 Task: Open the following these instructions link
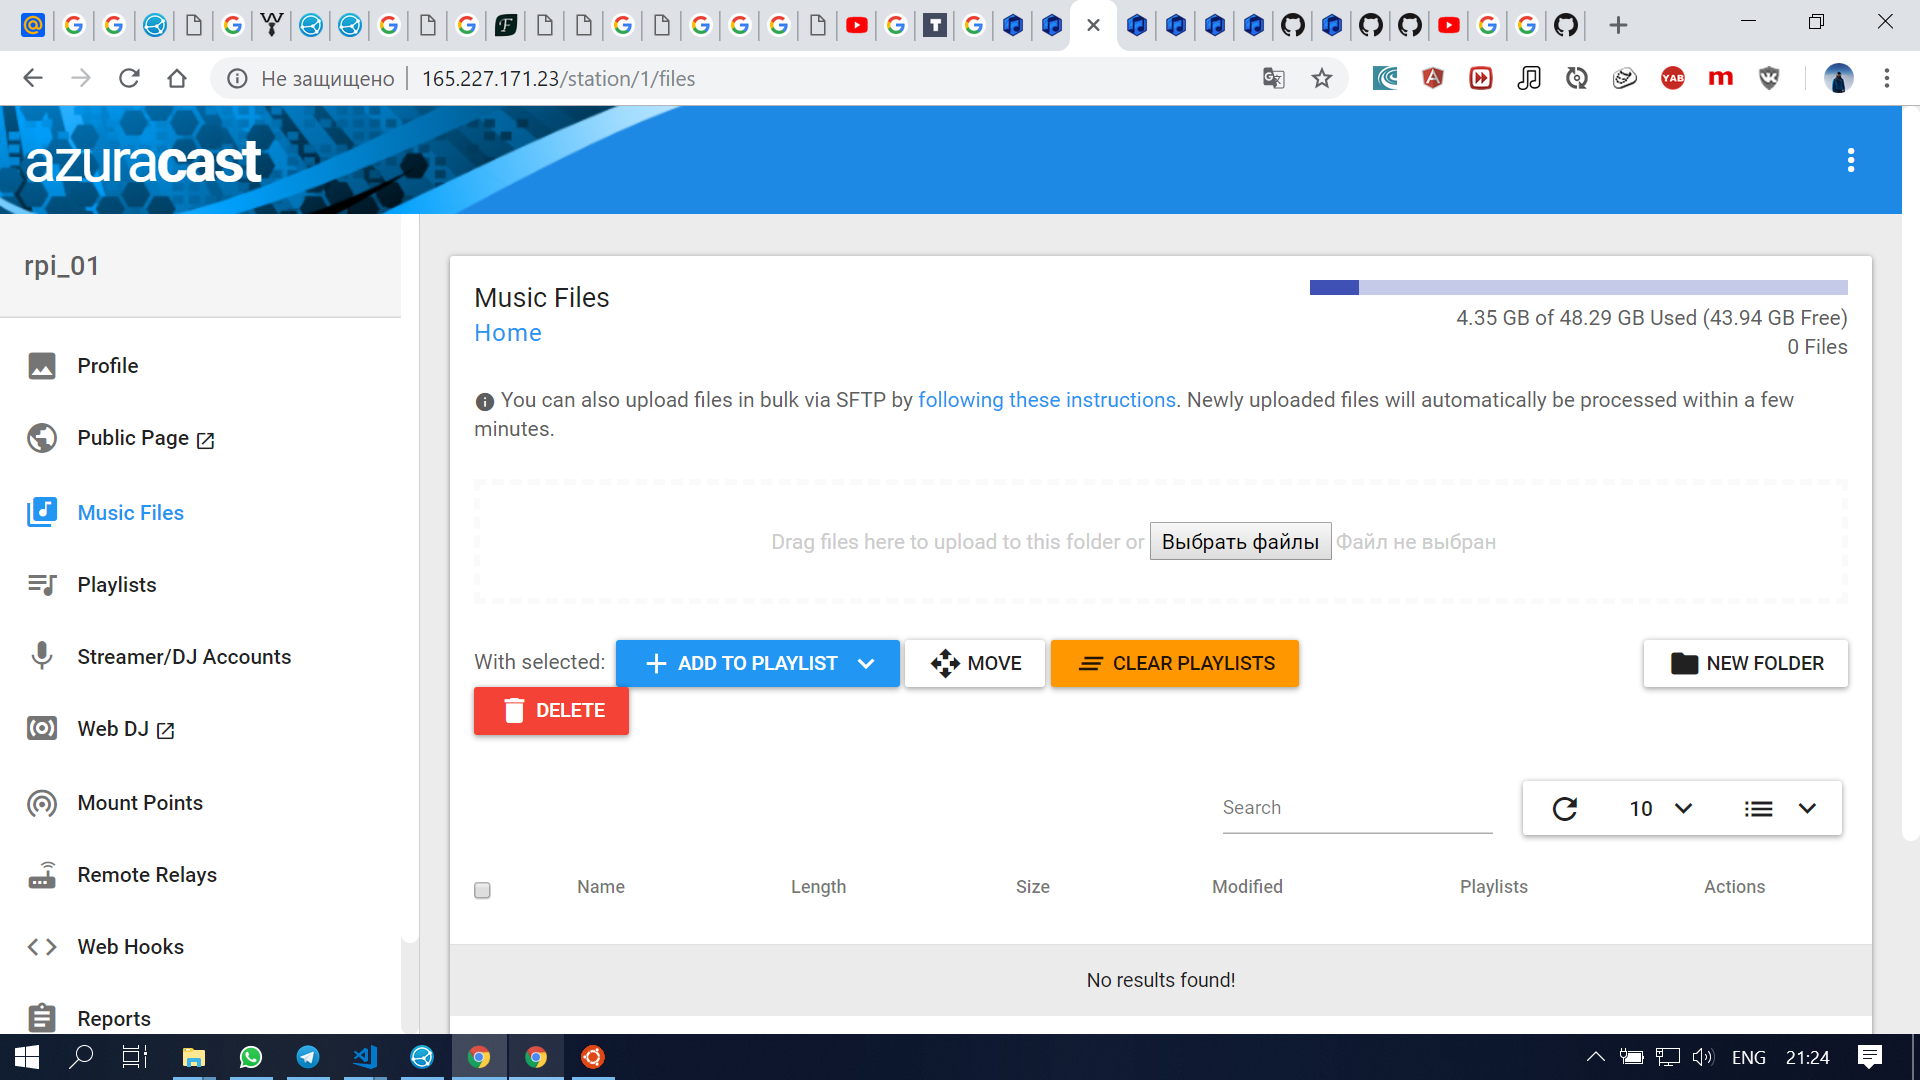point(1047,399)
